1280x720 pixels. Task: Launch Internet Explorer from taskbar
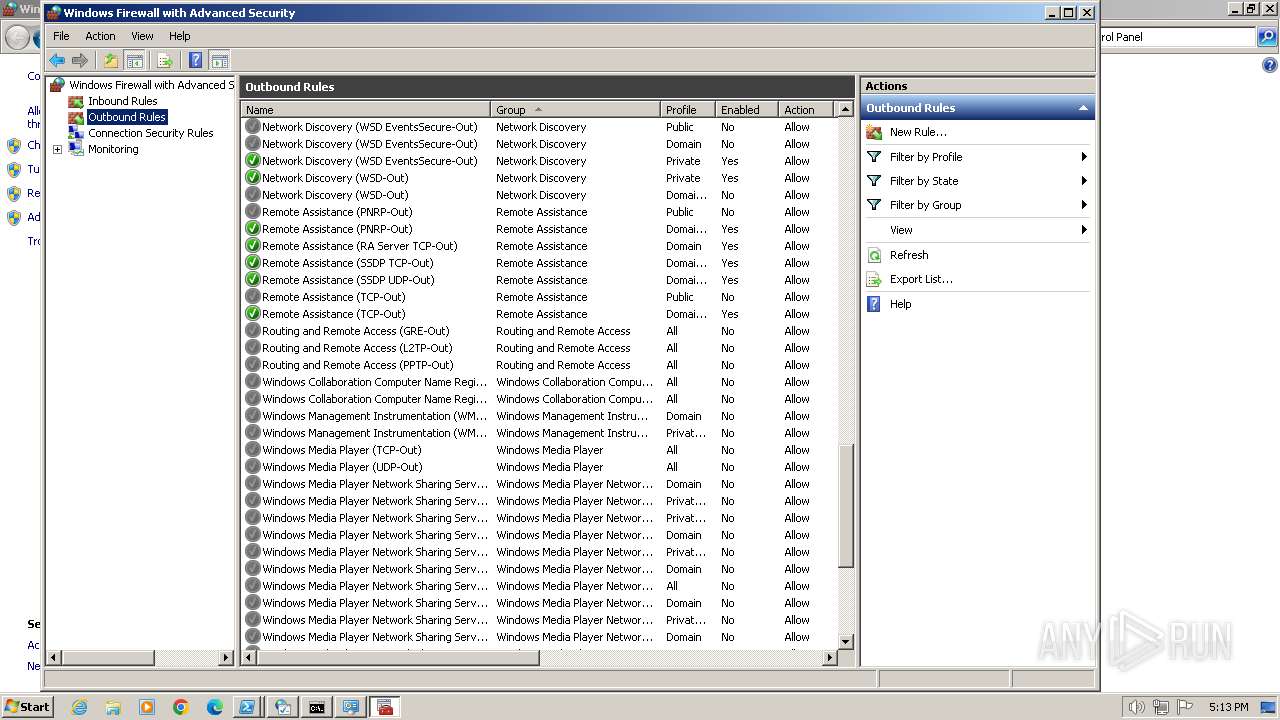(x=79, y=707)
